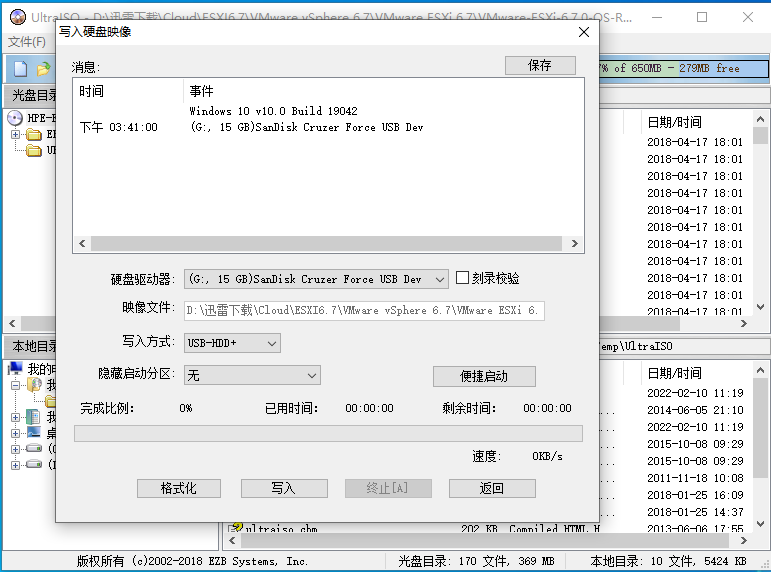Click the 650MB capacity usage bar
The image size is (771, 572).
[x=684, y=68]
